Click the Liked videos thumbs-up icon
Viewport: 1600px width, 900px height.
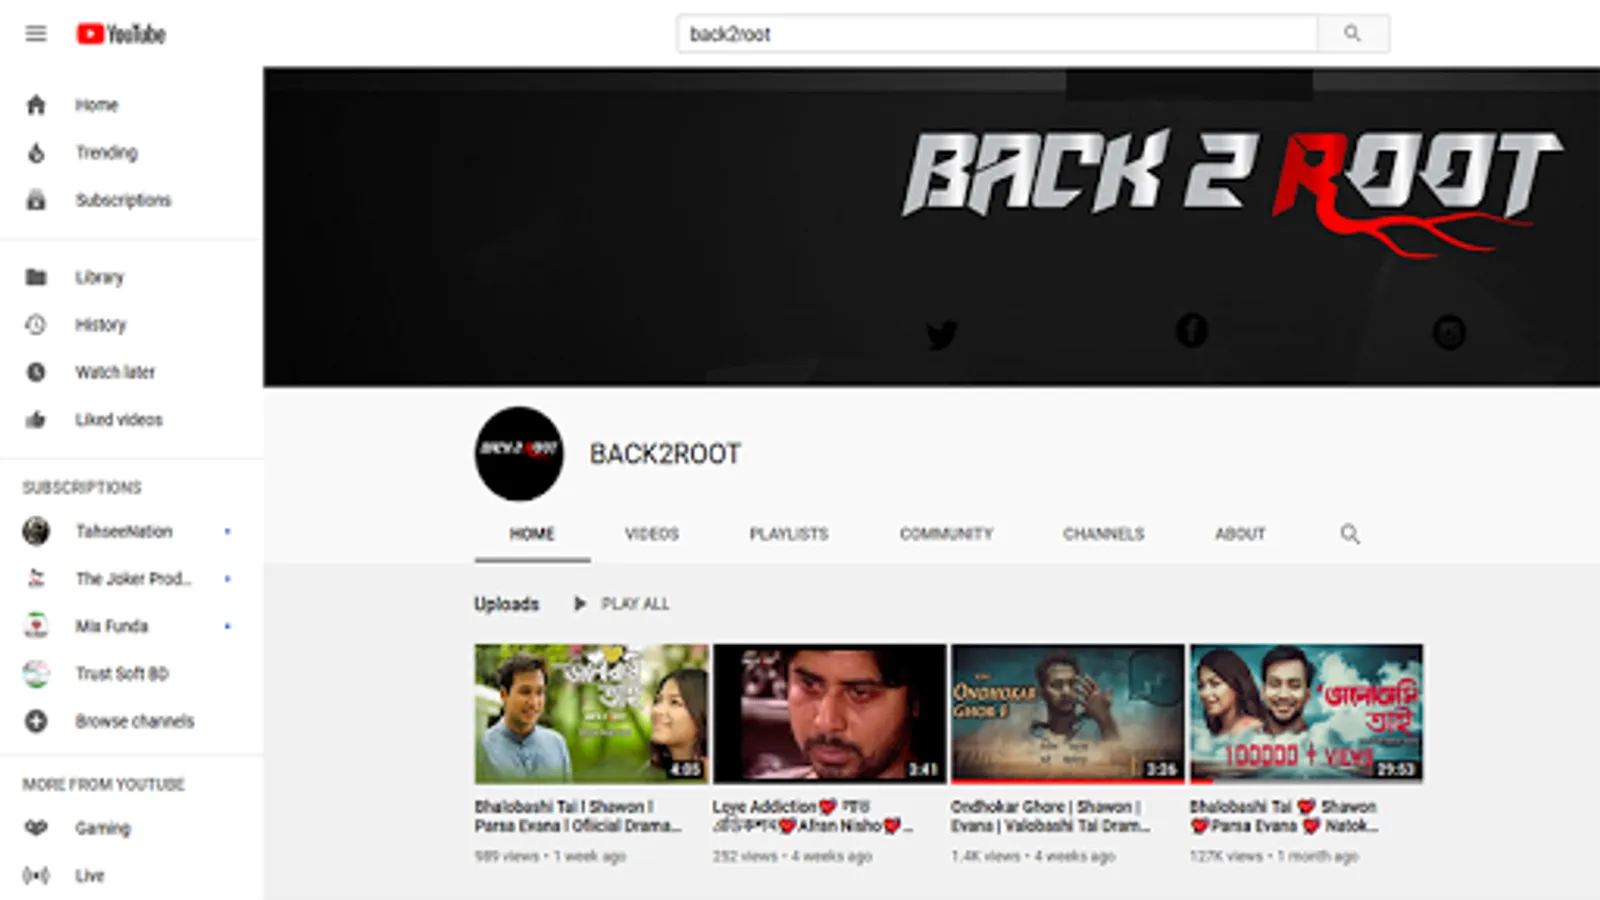[36, 420]
